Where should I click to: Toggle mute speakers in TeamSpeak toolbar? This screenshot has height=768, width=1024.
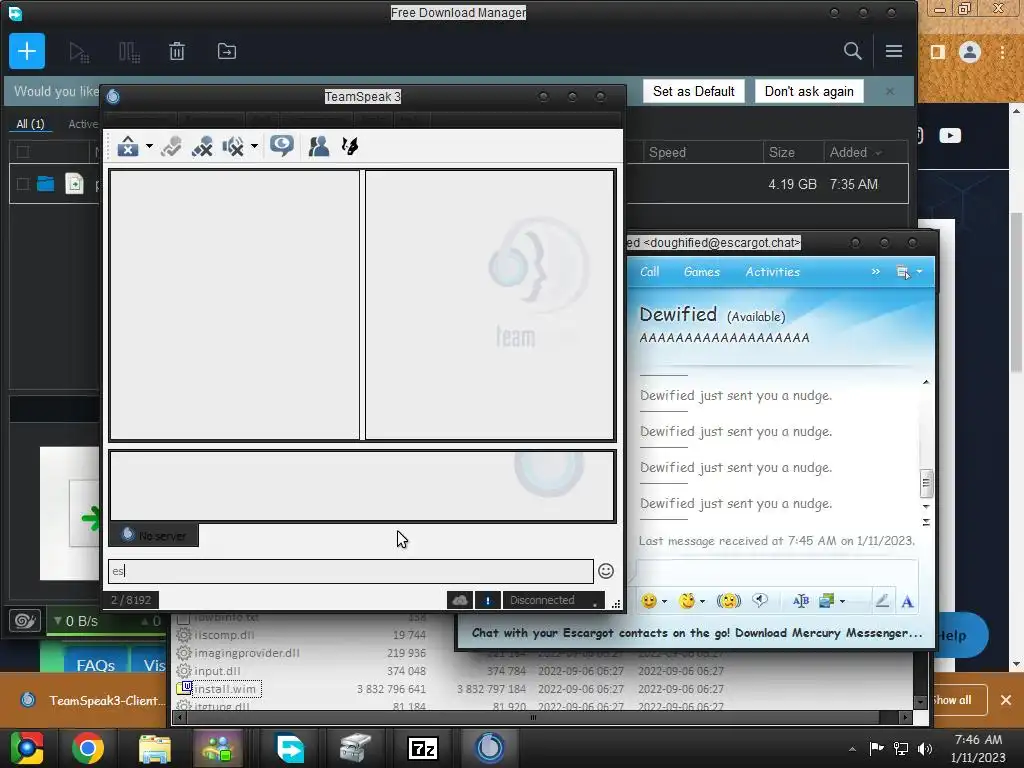232,146
